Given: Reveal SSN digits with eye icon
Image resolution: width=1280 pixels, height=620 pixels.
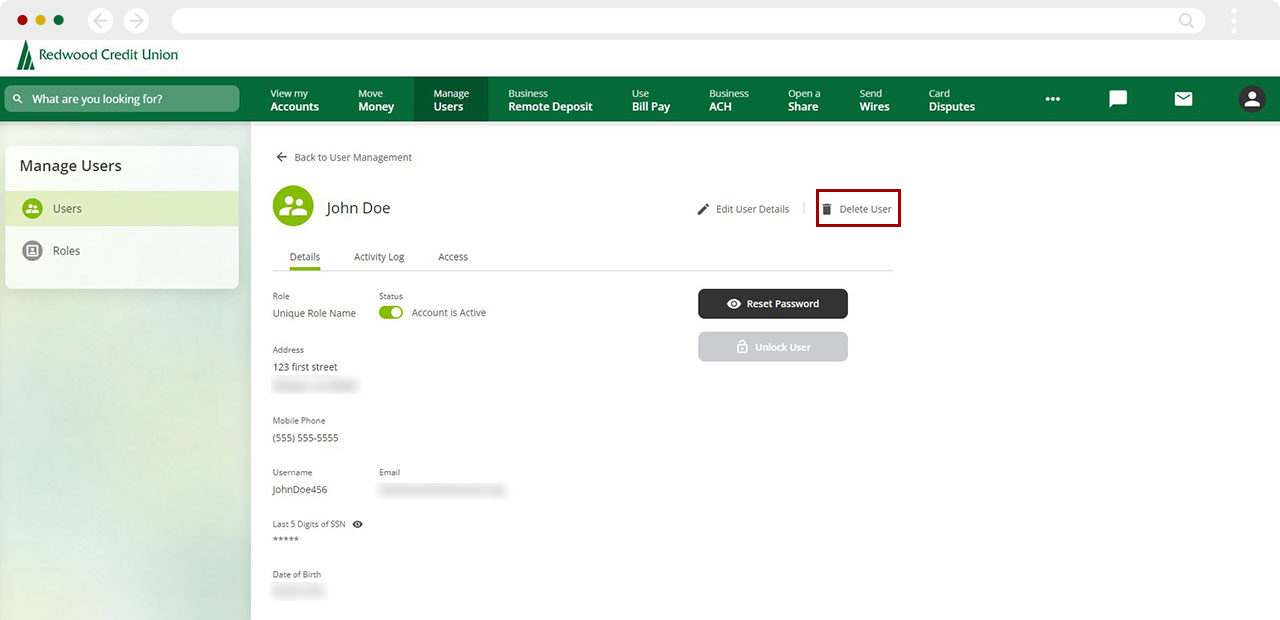Looking at the screenshot, I should 358,524.
